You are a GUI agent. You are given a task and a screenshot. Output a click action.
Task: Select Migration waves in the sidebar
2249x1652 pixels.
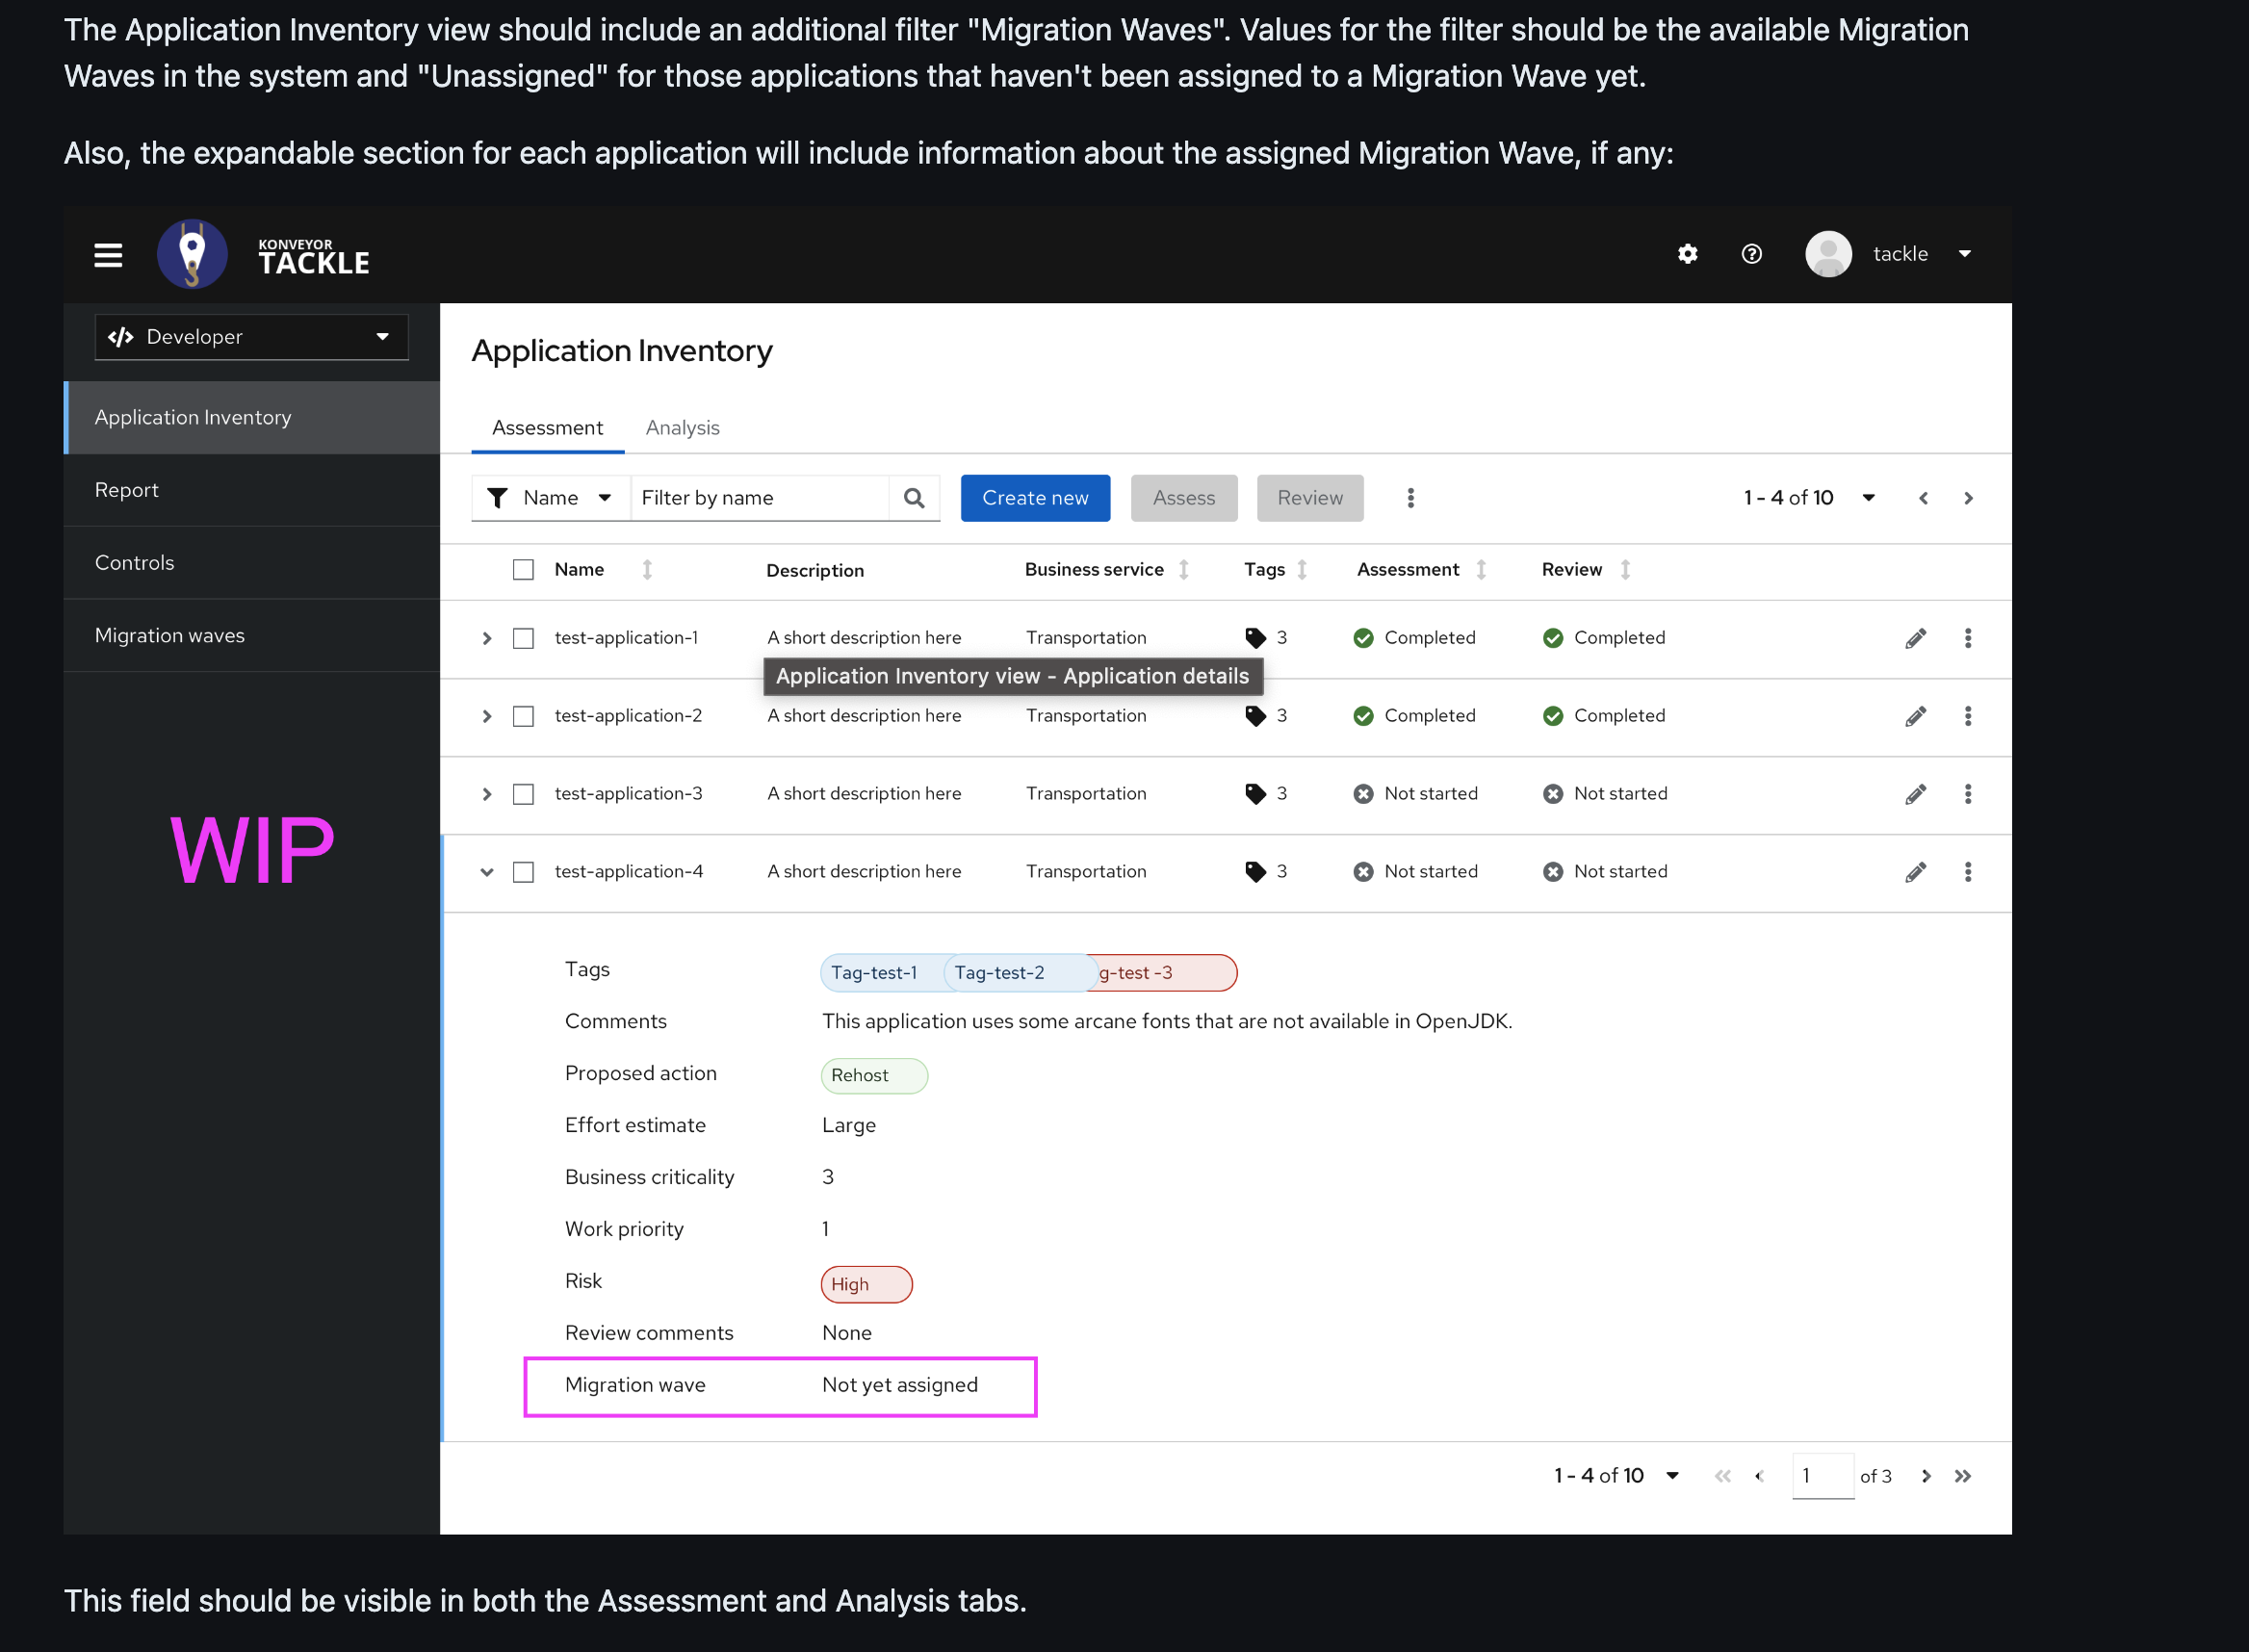coord(169,635)
